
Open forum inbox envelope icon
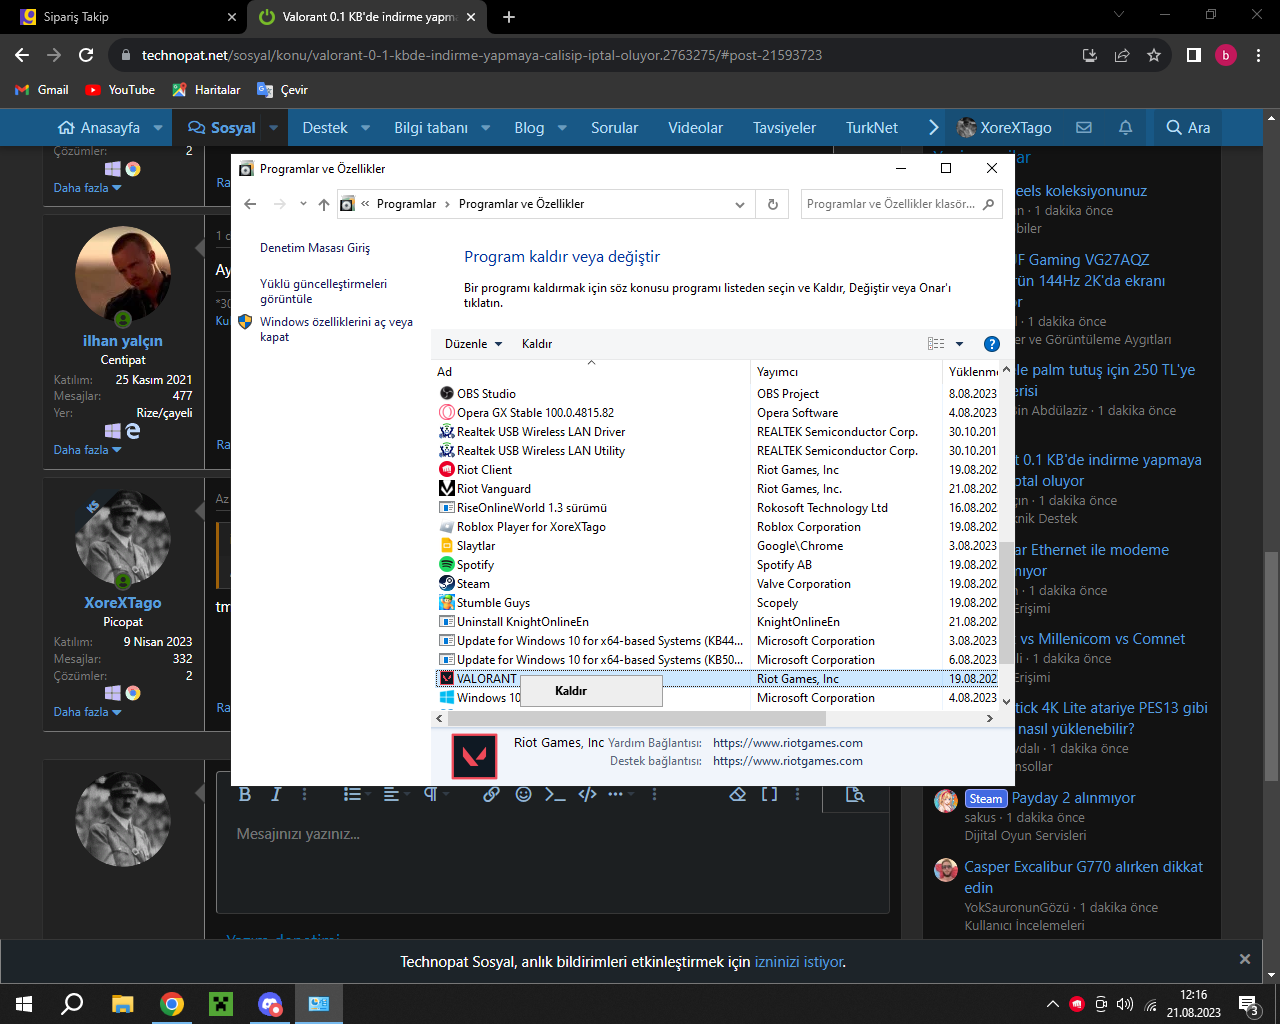(1084, 128)
